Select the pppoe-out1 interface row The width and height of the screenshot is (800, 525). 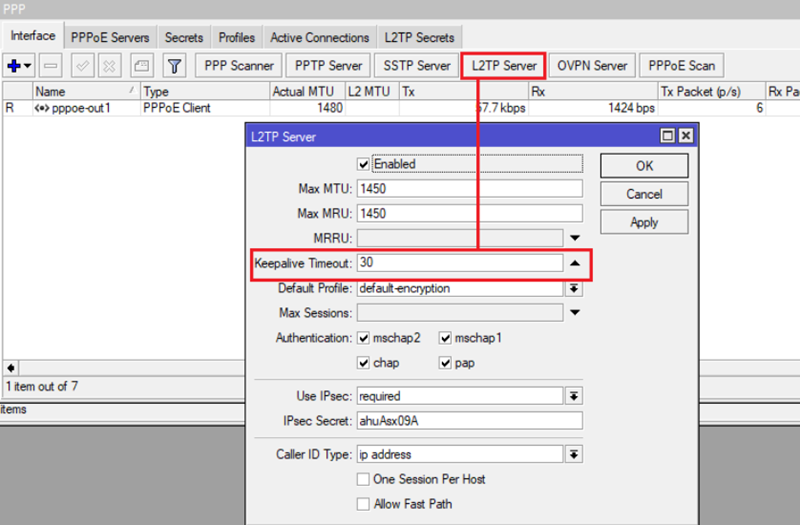coord(80,108)
